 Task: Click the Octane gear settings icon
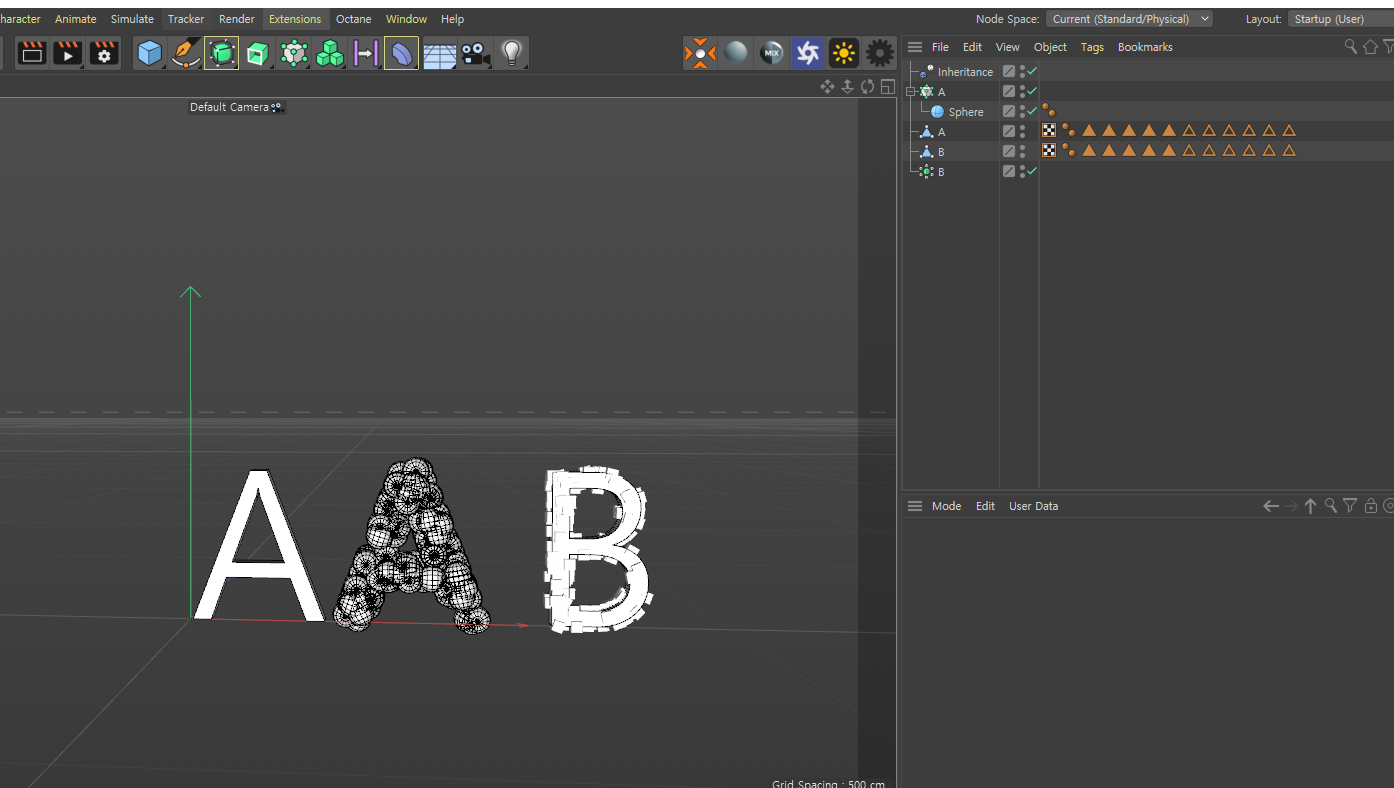[x=879, y=53]
